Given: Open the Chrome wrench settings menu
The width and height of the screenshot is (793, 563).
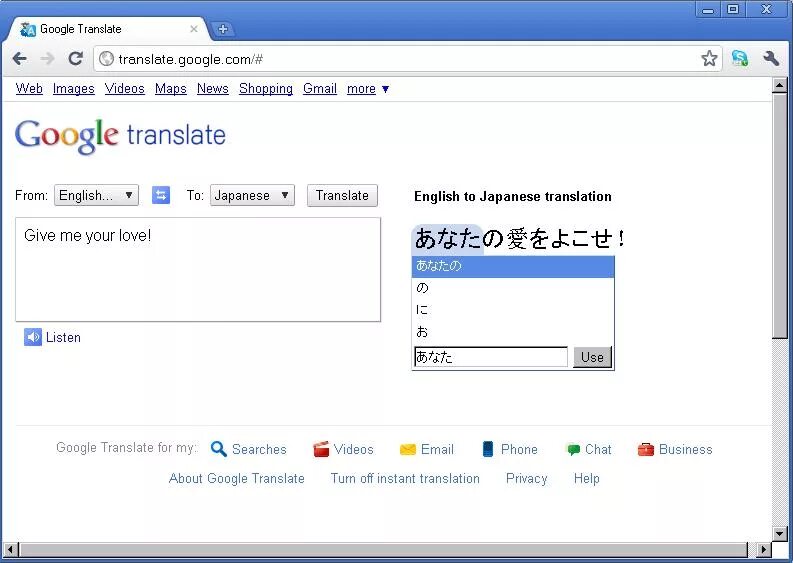Looking at the screenshot, I should click(x=771, y=59).
